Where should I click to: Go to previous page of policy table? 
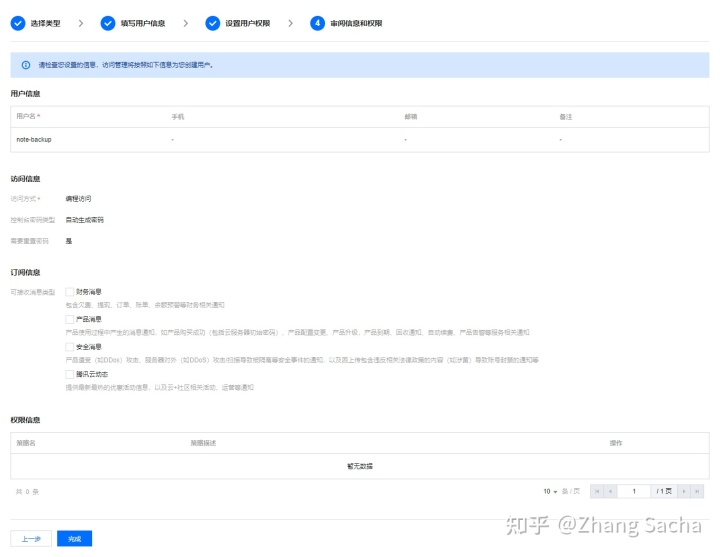click(x=610, y=491)
